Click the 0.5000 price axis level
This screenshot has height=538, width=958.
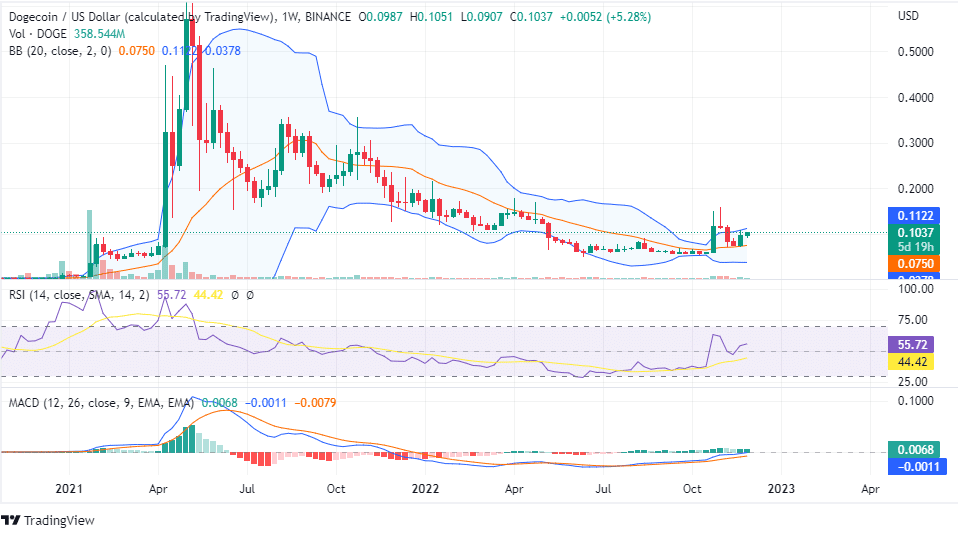pos(915,52)
